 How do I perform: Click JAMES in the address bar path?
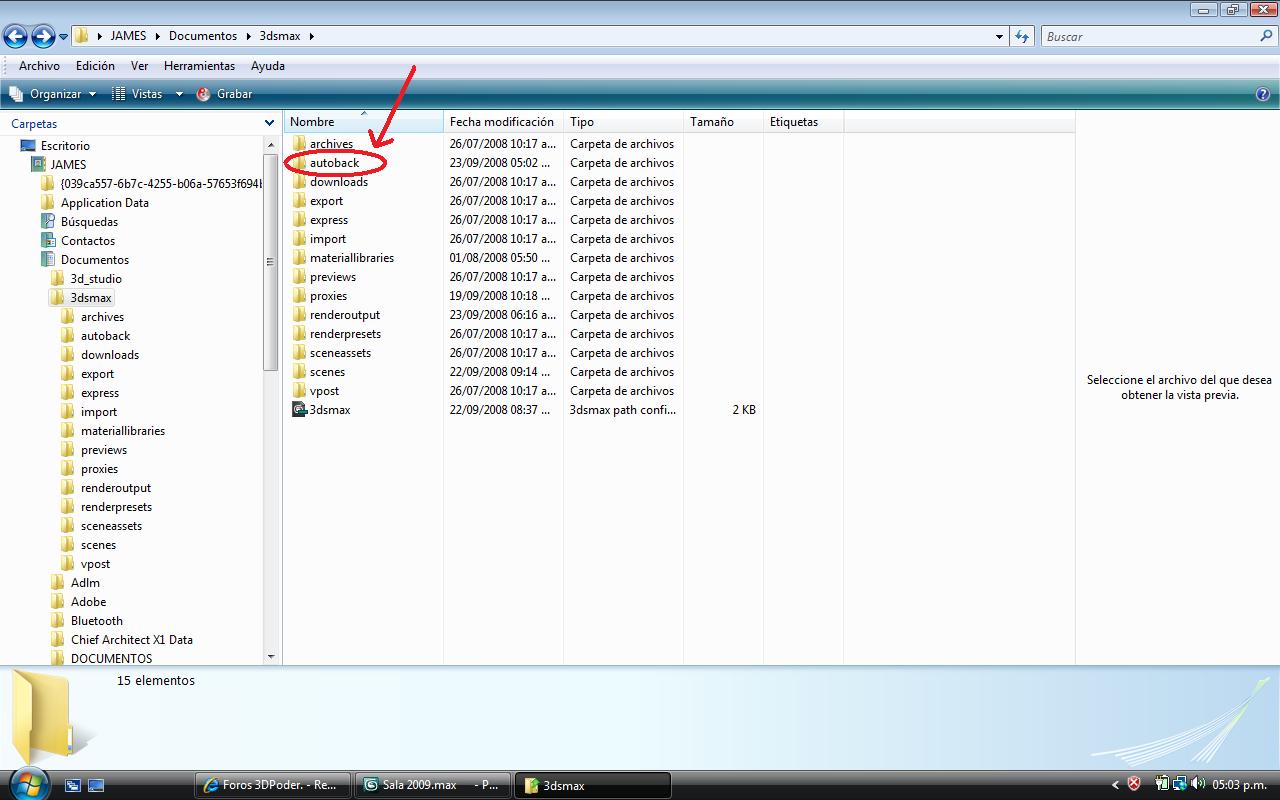tap(128, 36)
